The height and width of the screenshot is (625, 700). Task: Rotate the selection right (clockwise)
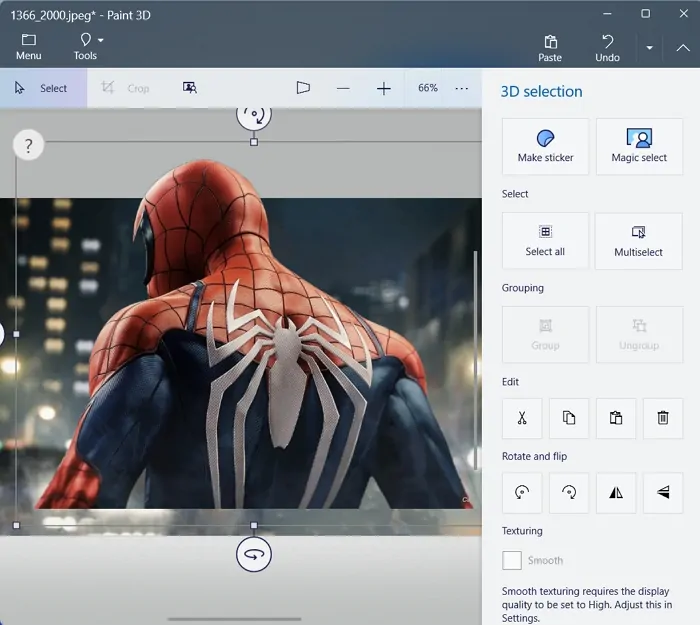[x=569, y=493]
